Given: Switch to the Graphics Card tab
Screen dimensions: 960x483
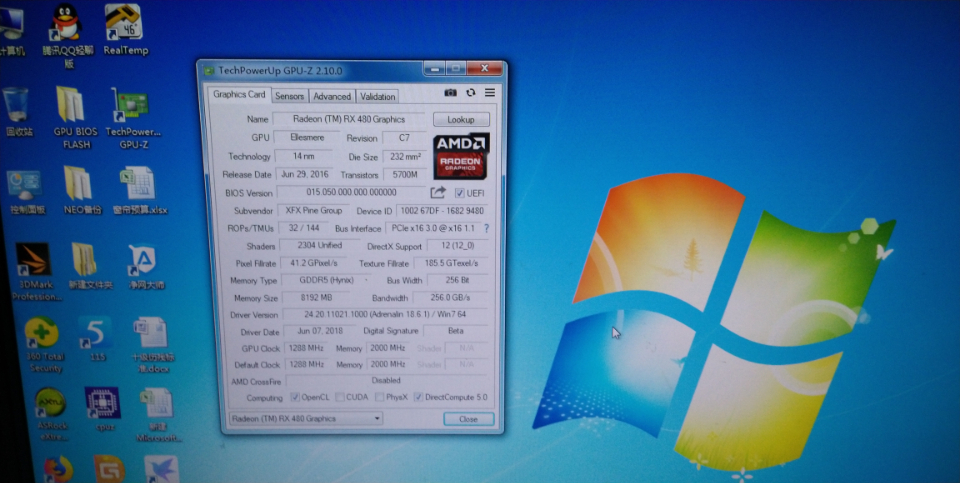Looking at the screenshot, I should 239,95.
